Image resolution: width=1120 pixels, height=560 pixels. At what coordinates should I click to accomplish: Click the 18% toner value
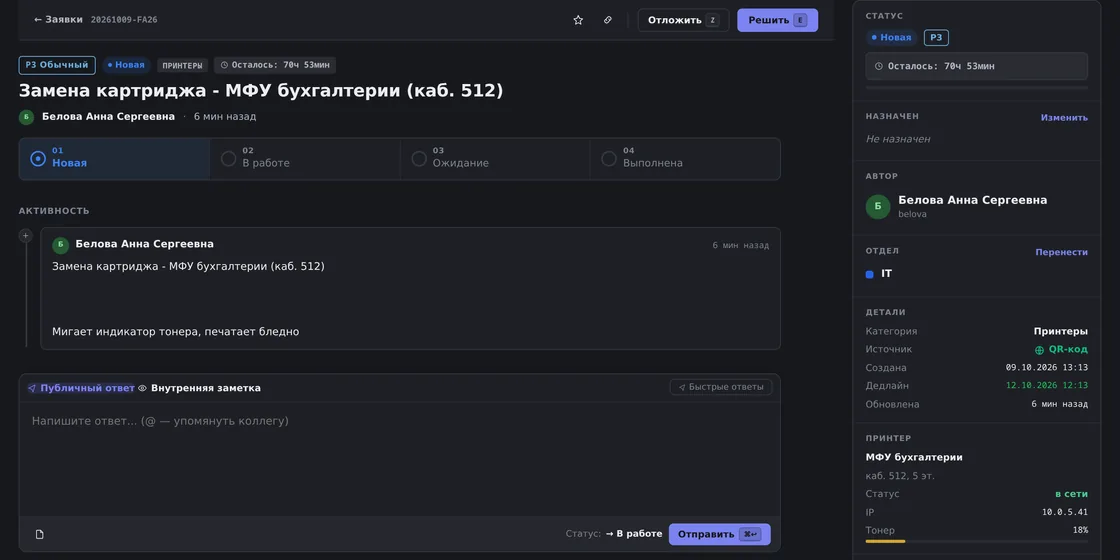tap(1080, 530)
